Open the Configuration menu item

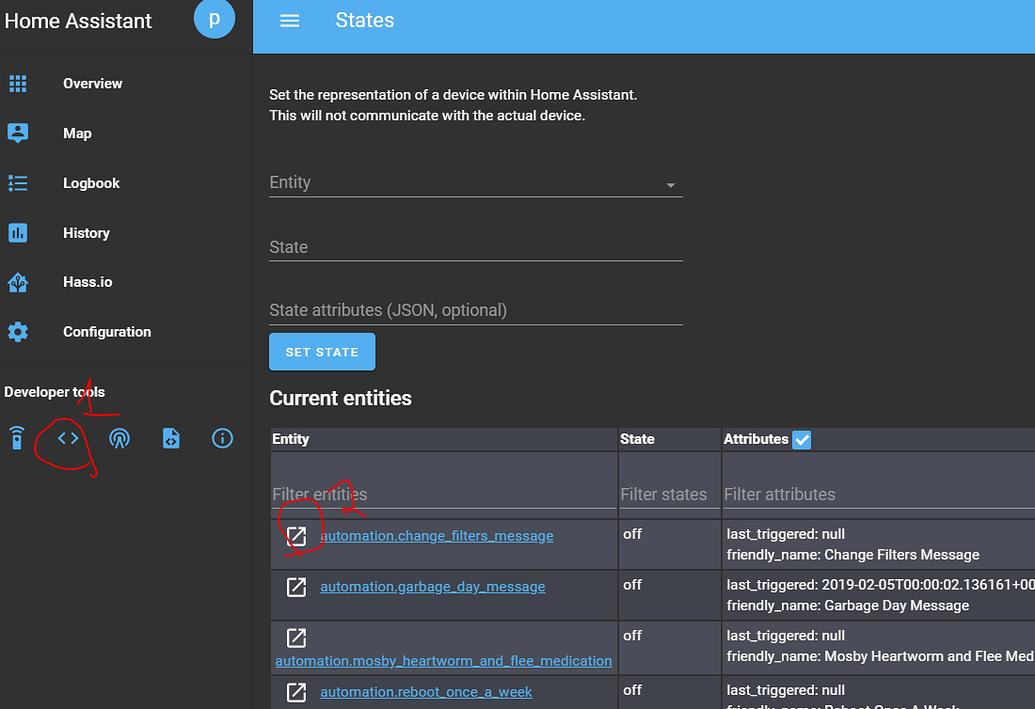[106, 331]
